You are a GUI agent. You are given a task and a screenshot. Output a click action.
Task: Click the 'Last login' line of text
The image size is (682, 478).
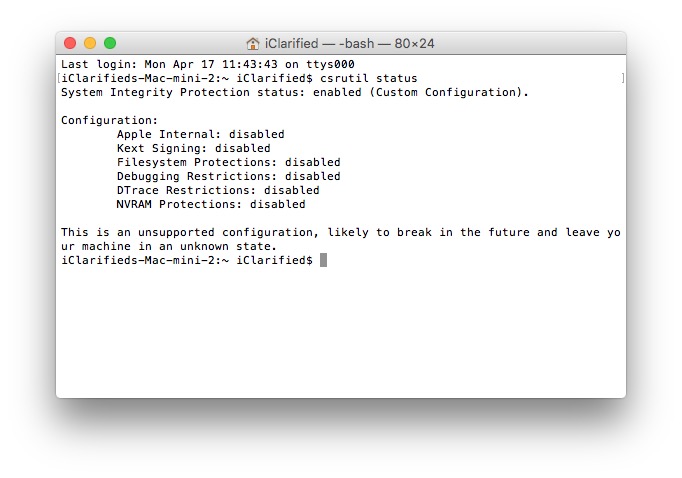[x=207, y=64]
